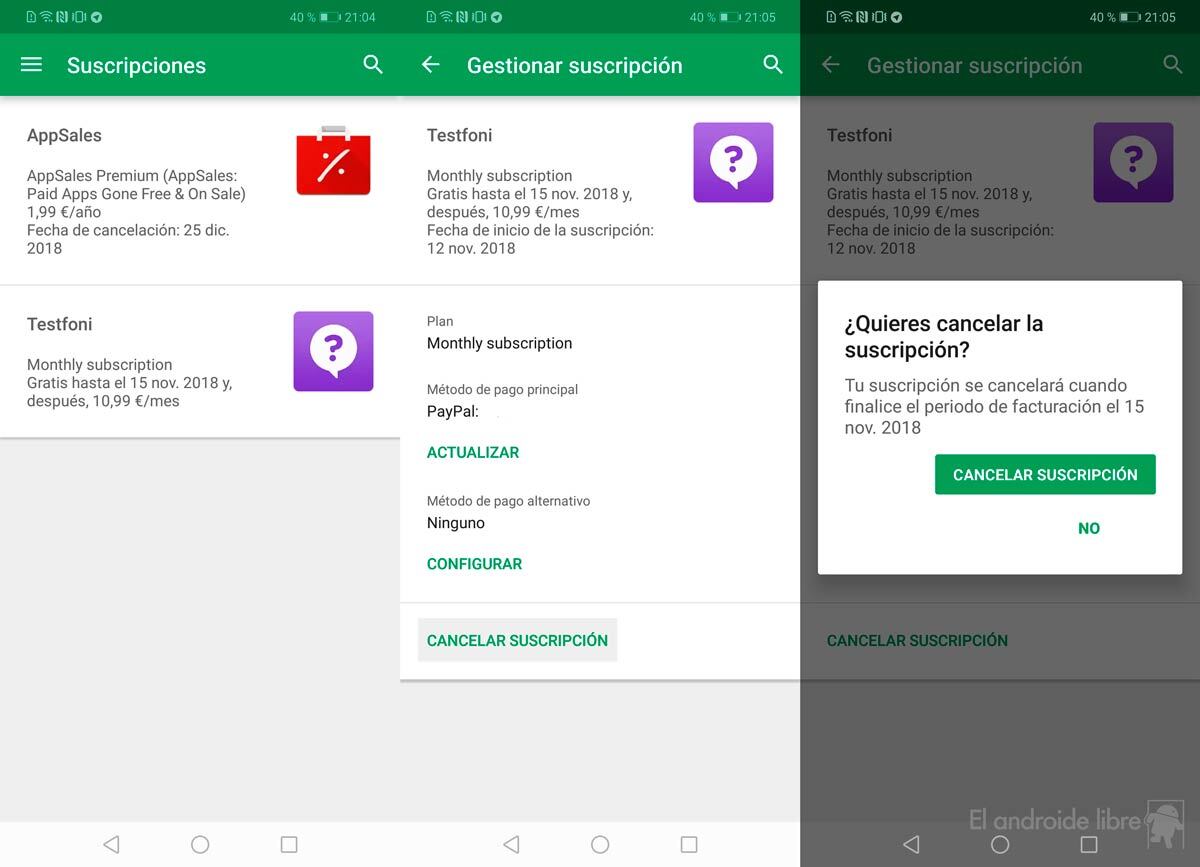Tap Android recents button on middle screen
This screenshot has height=867, width=1200.
pos(689,845)
